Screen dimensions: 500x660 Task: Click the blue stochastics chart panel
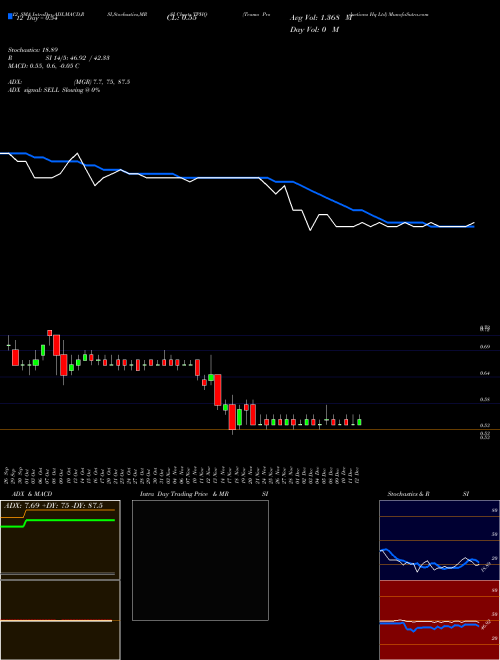click(x=439, y=540)
